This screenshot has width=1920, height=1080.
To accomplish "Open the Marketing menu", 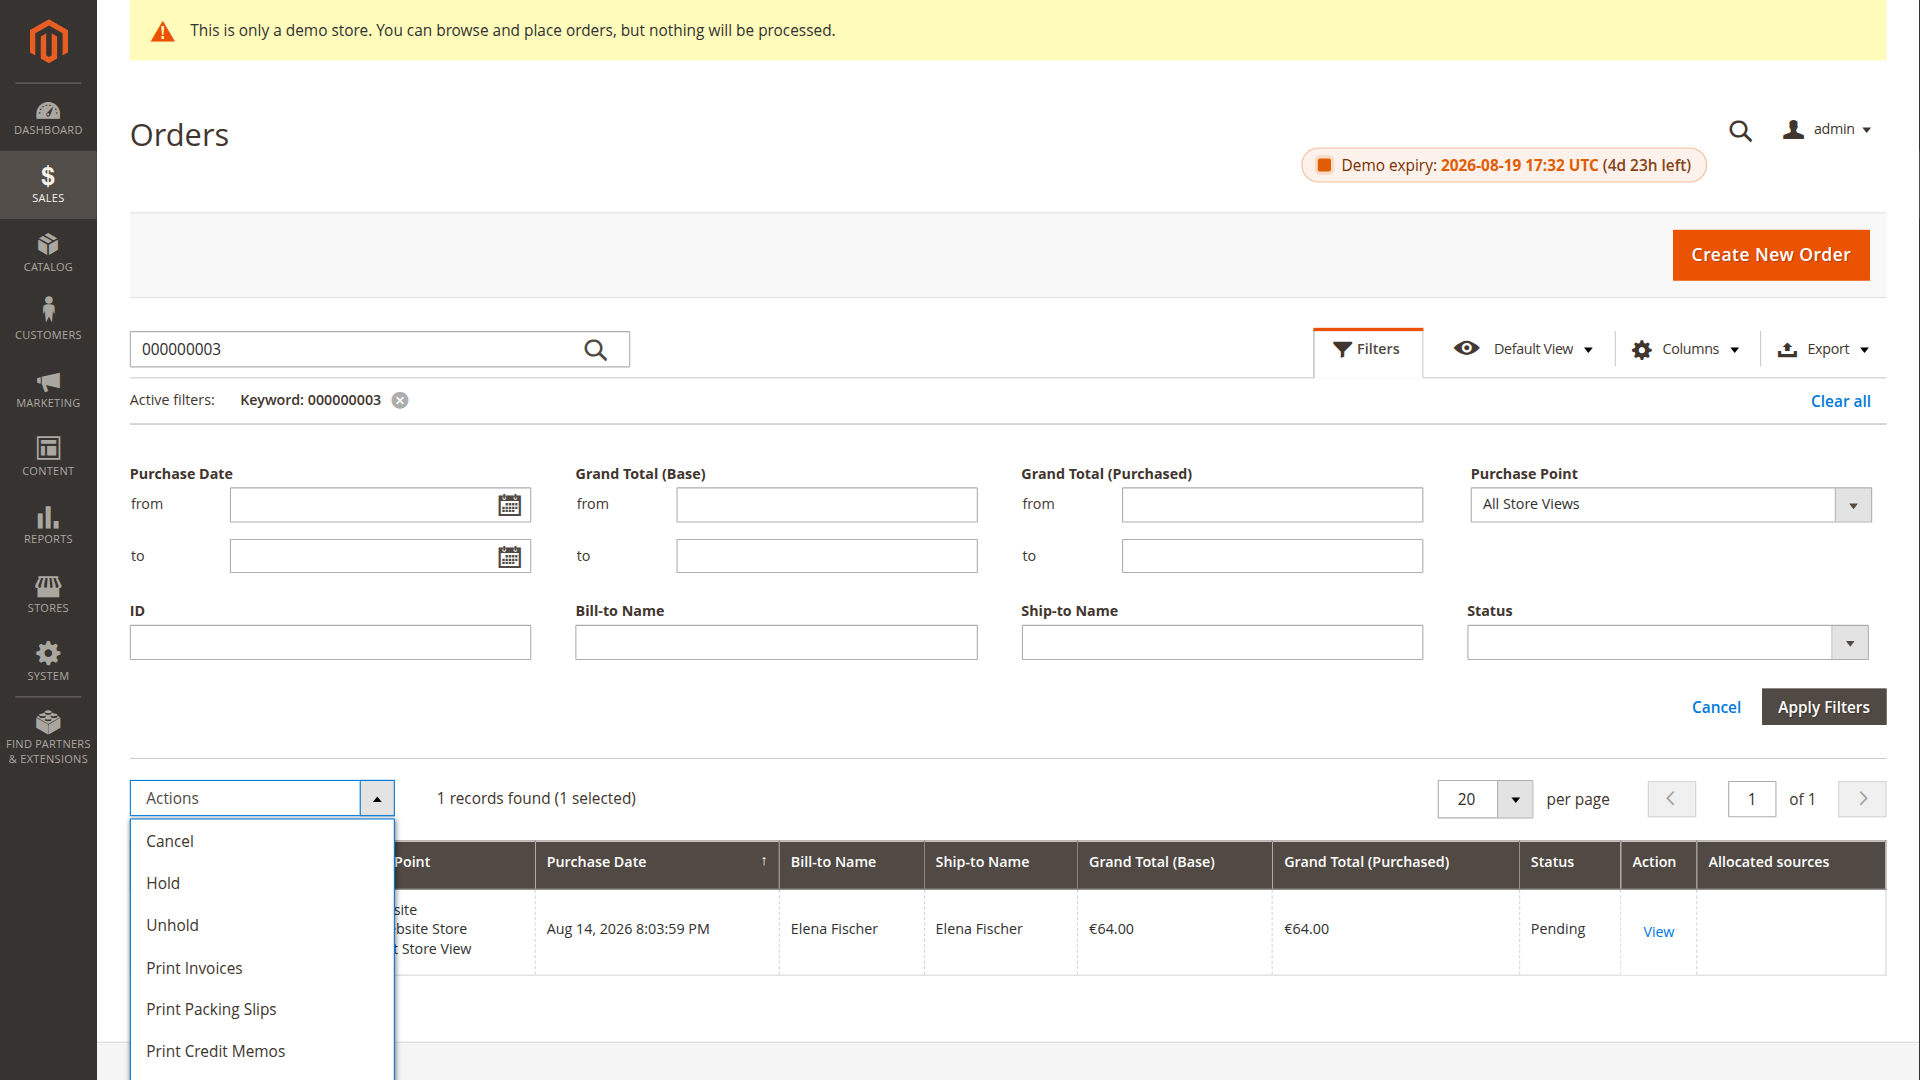I will coord(48,390).
